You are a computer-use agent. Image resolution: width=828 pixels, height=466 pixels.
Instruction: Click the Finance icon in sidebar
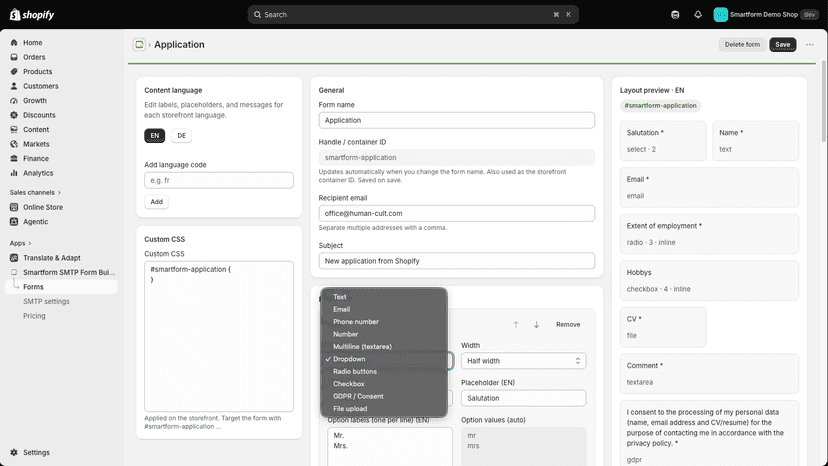[x=14, y=159]
